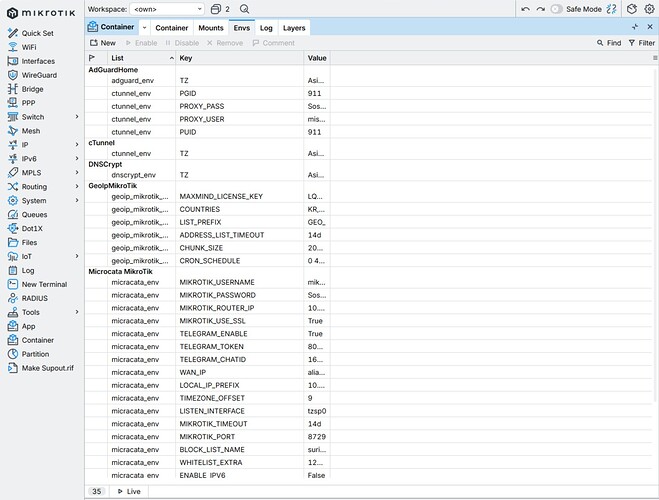Switch to the Log tab

266,28
